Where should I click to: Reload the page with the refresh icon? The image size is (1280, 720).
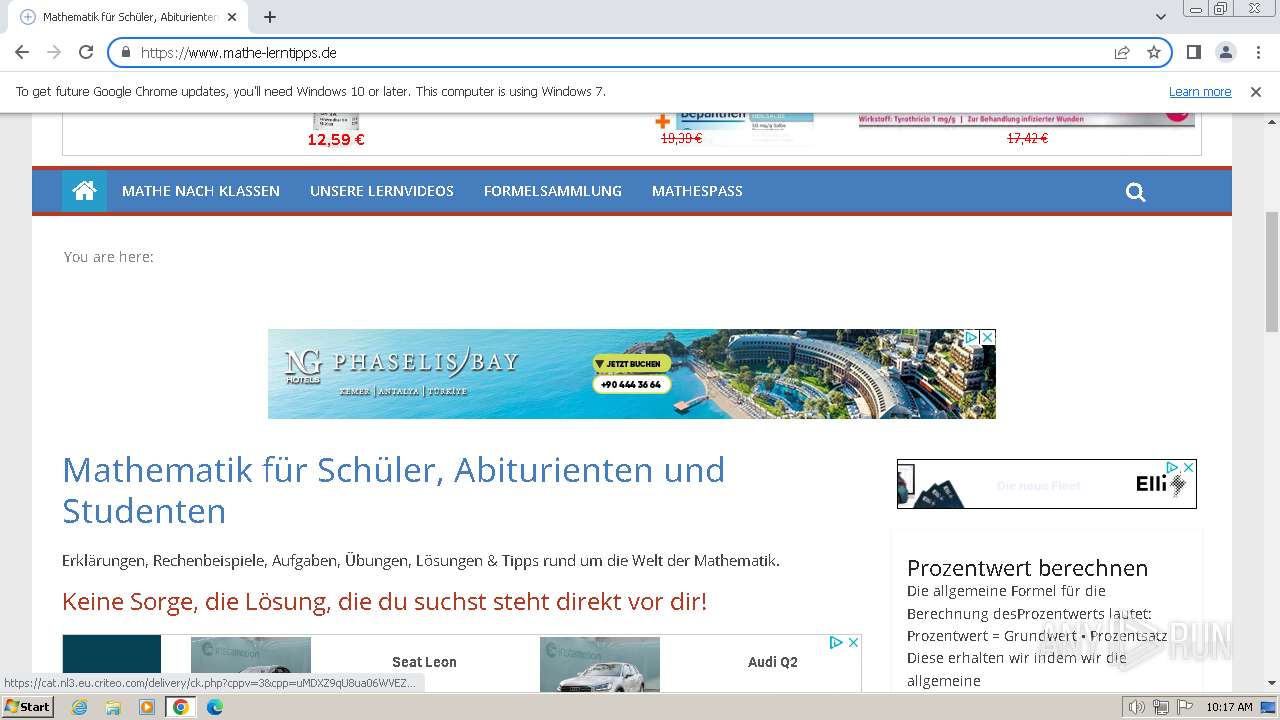click(x=86, y=52)
